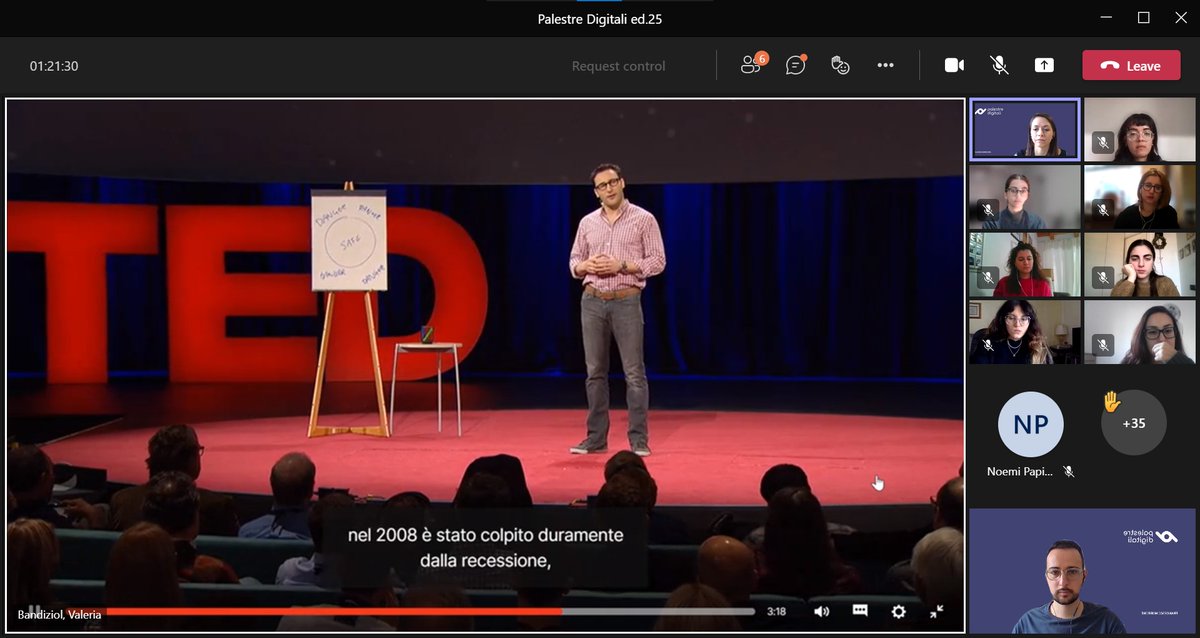
Task: Select the tile of the participant resting cheek on hand
Action: (1139, 264)
